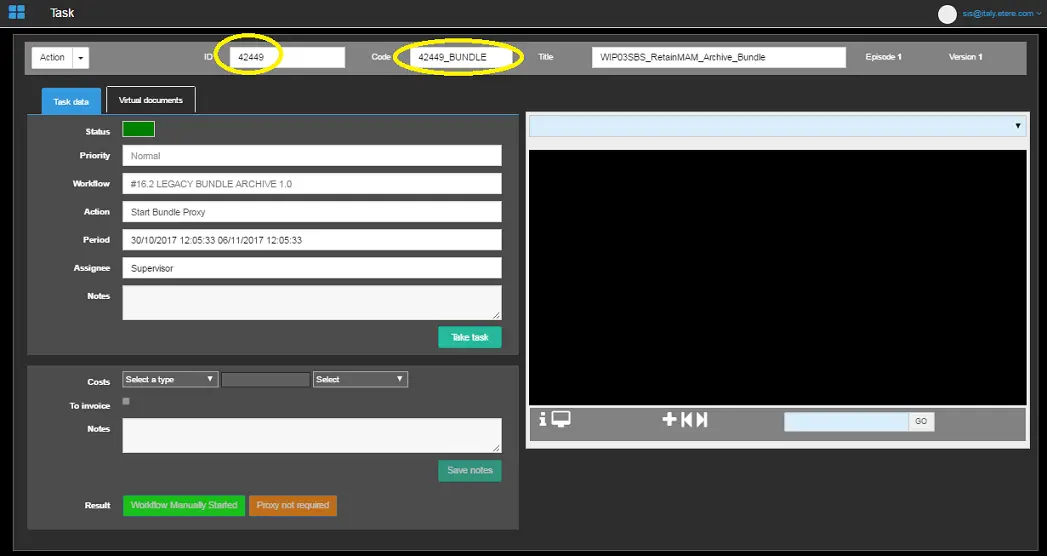The image size is (1047, 556).
Task: Click the 'Proxy not required' result button
Action: [293, 506]
